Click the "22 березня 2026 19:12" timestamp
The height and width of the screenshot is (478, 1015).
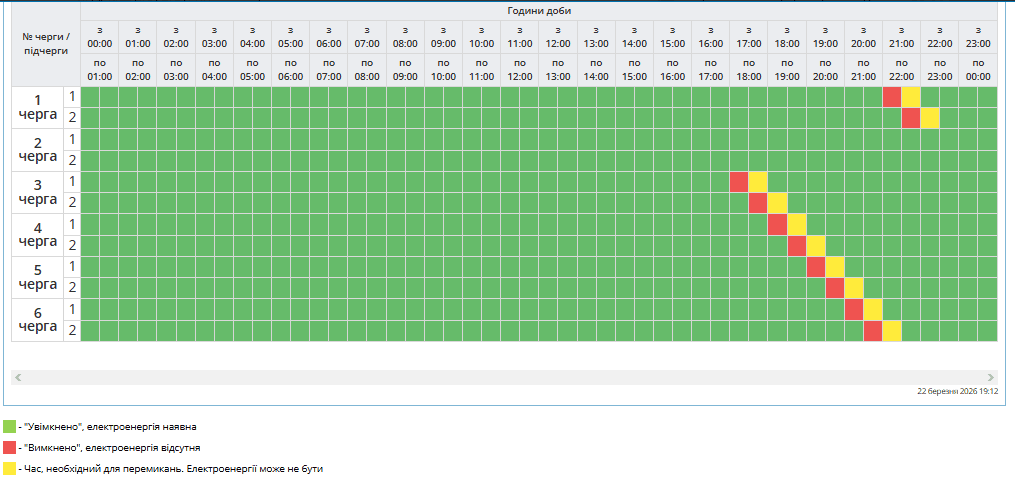pos(957,393)
